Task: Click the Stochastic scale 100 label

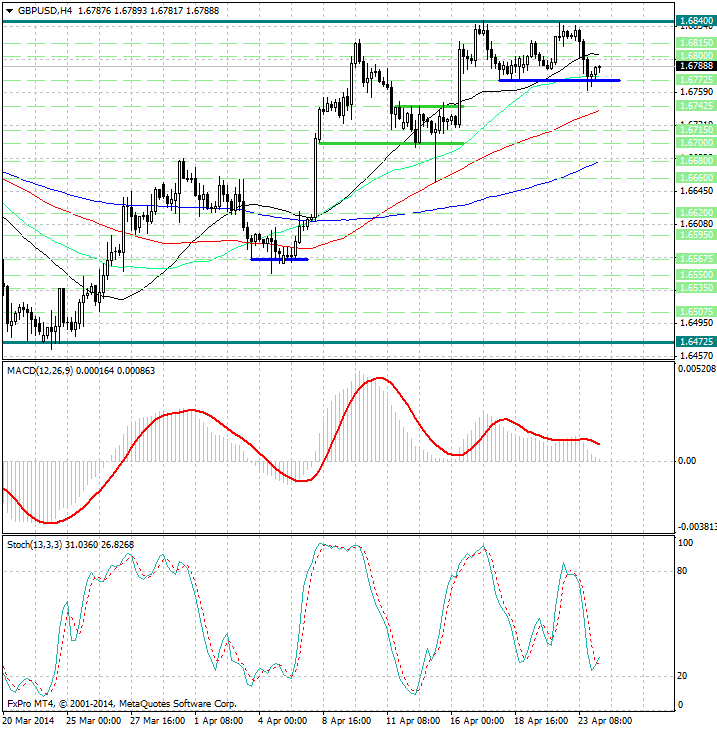Action: point(685,543)
